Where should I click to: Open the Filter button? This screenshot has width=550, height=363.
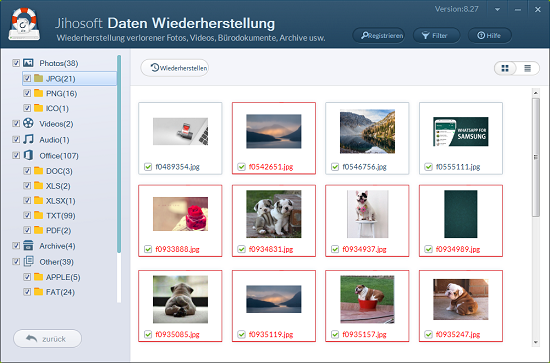click(436, 35)
